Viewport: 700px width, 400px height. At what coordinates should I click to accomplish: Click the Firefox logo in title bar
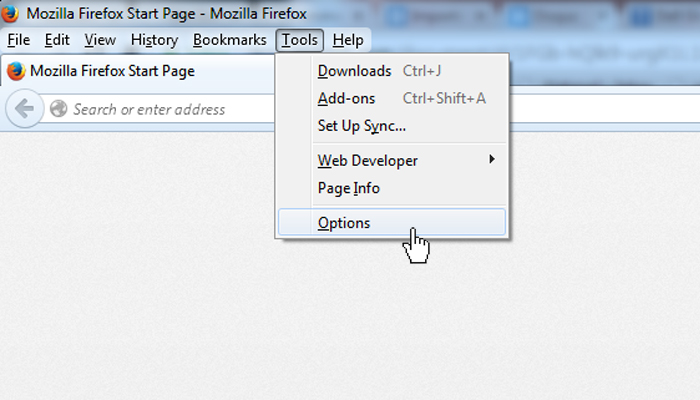pyautogui.click(x=9, y=13)
